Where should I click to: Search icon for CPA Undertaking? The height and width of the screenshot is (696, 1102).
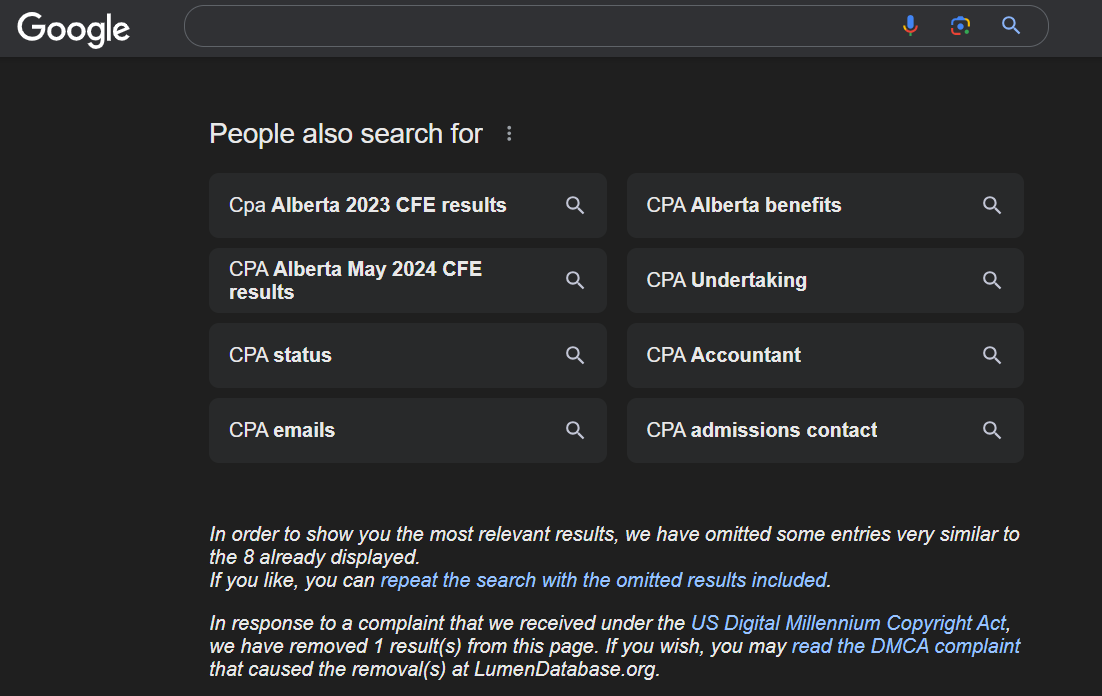(992, 280)
